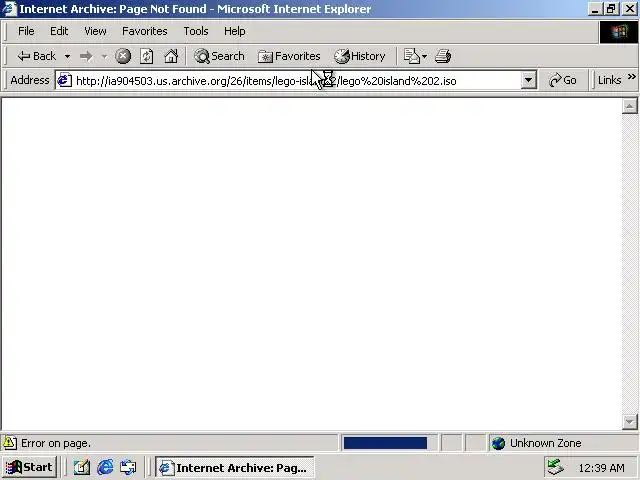Click the Windows logo throbber icon
The image size is (640, 480).
pyautogui.click(x=619, y=31)
